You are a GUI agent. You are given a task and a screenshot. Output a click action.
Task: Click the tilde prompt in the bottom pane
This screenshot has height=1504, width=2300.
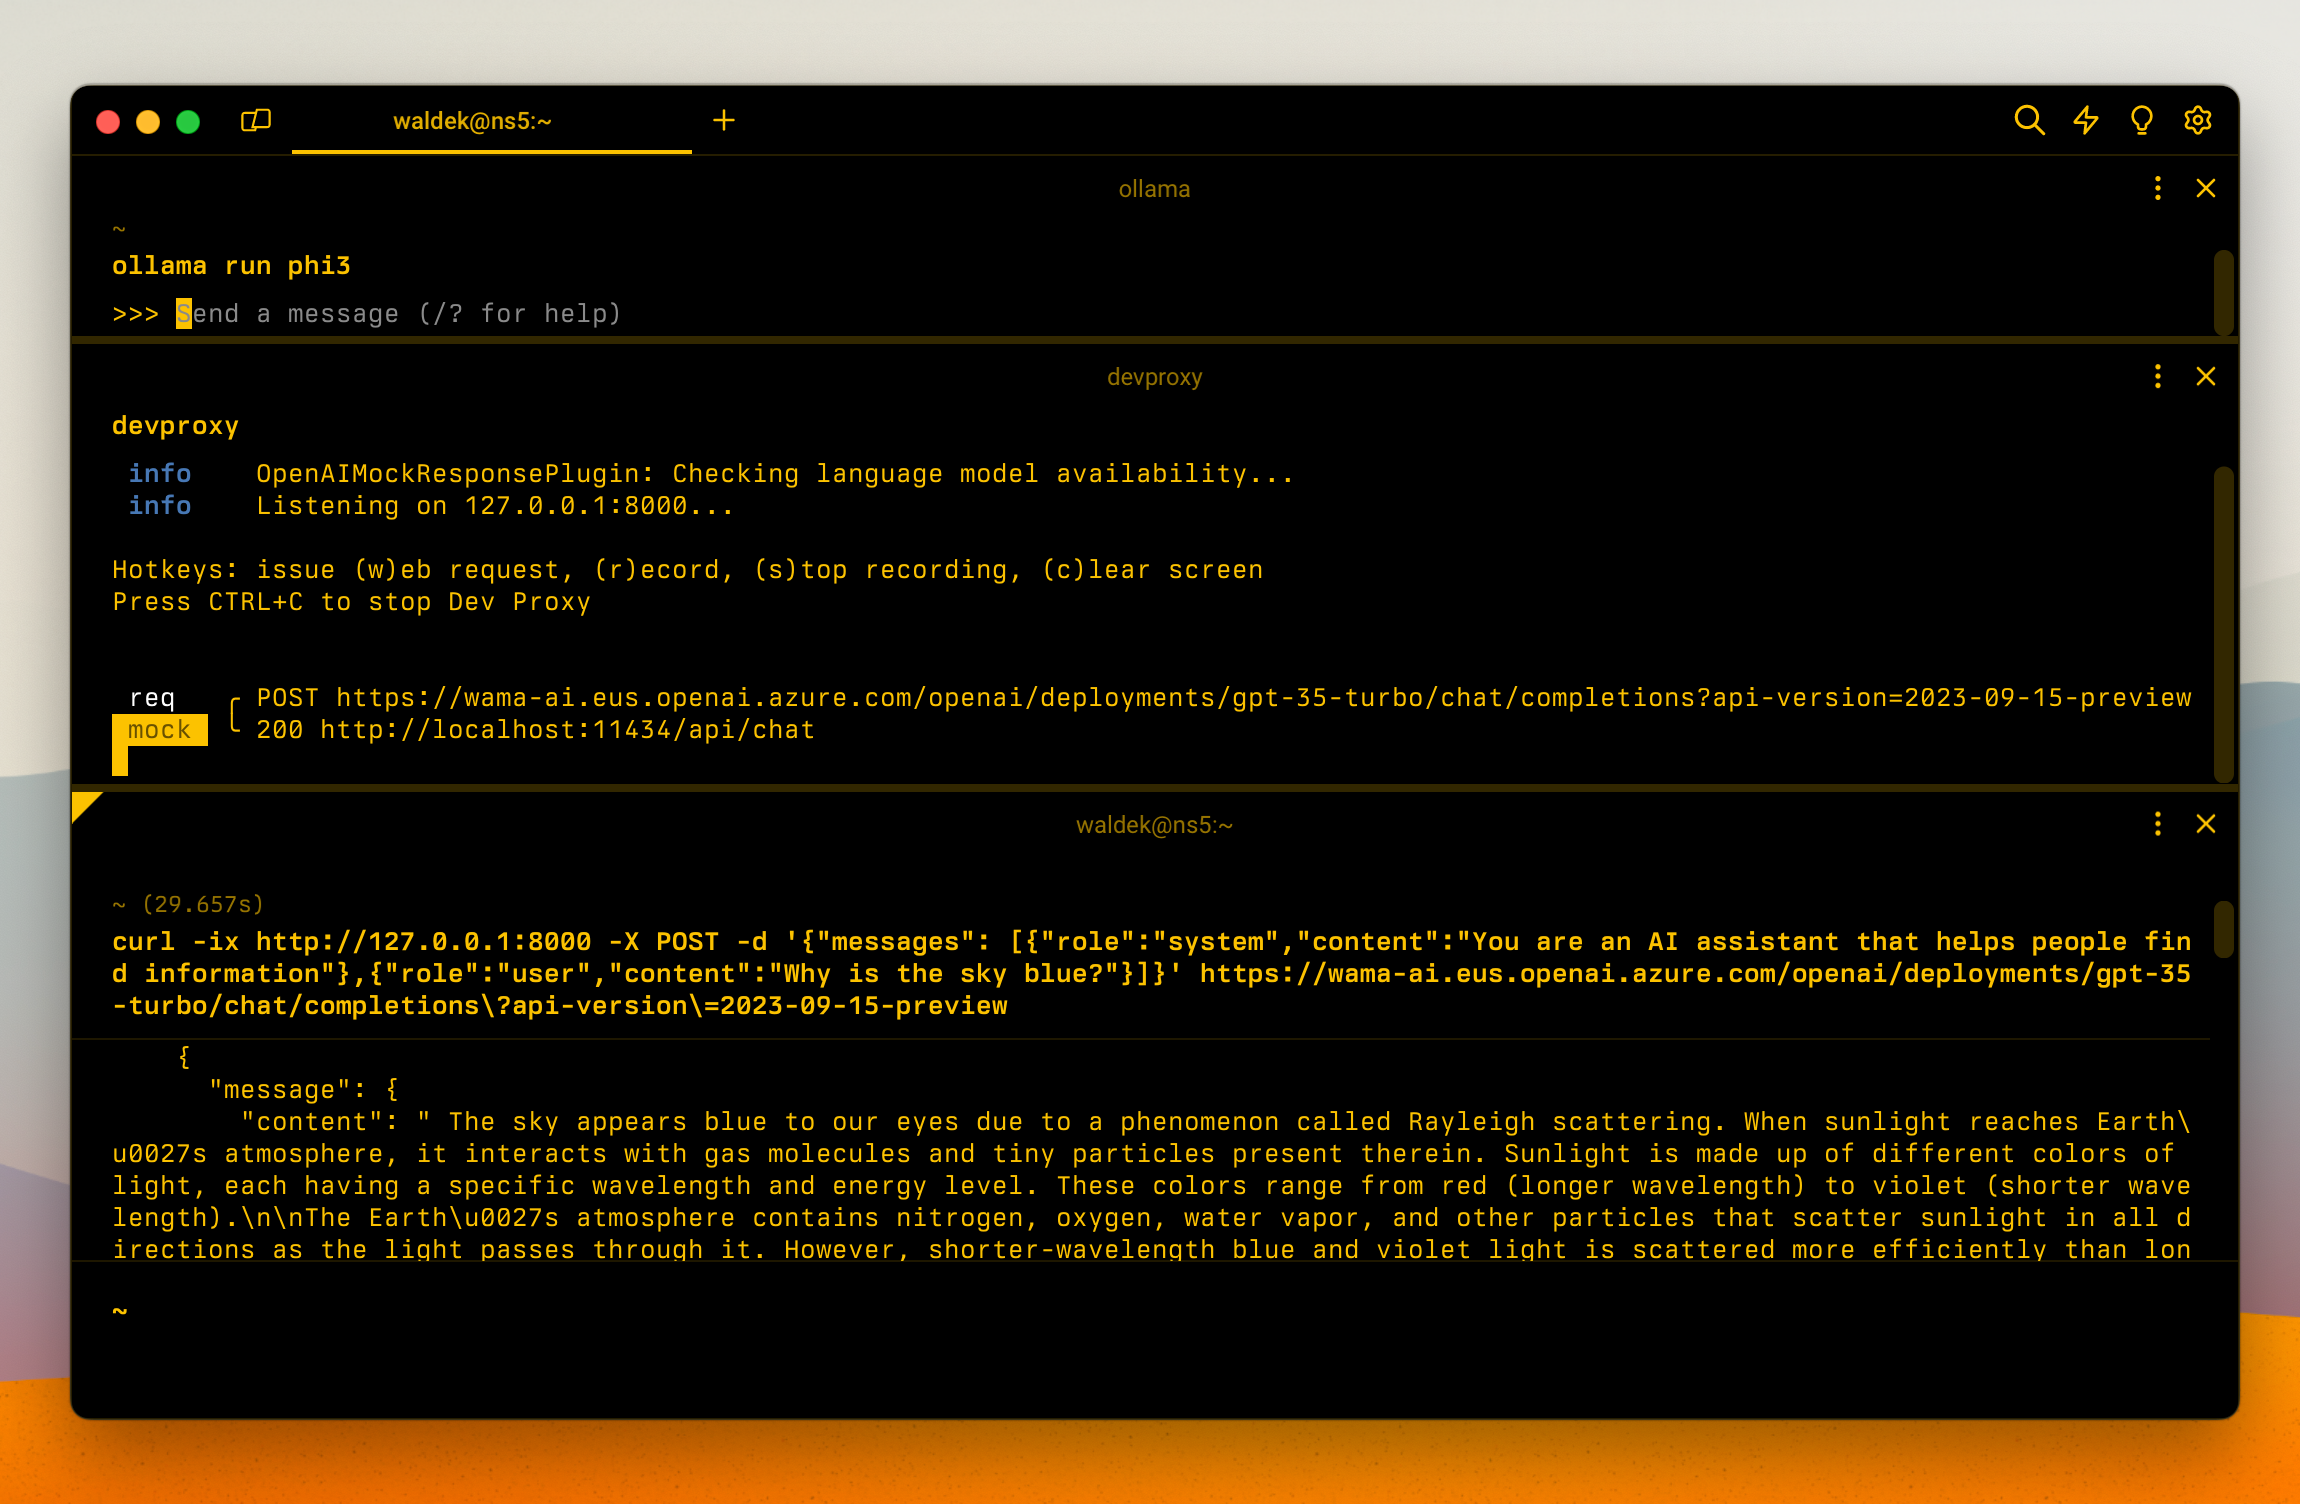click(119, 1310)
